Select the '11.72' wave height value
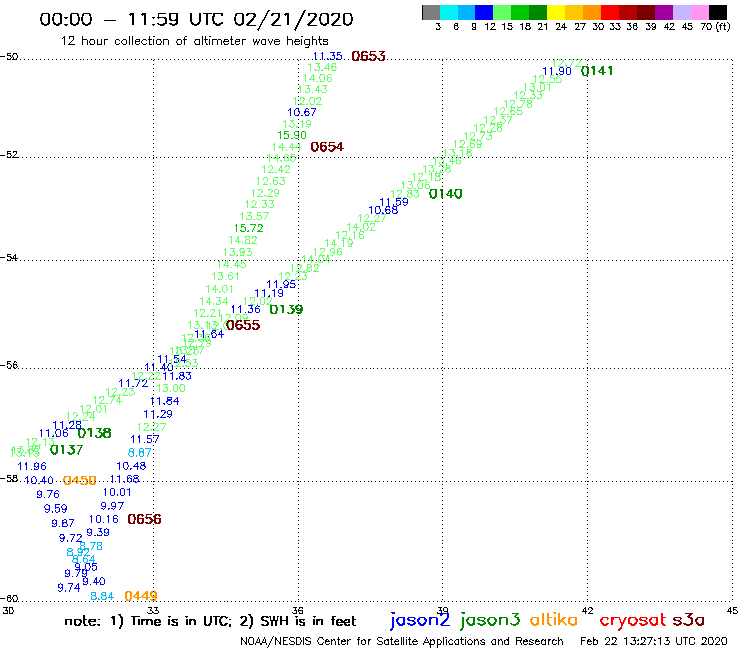 pos(133,383)
